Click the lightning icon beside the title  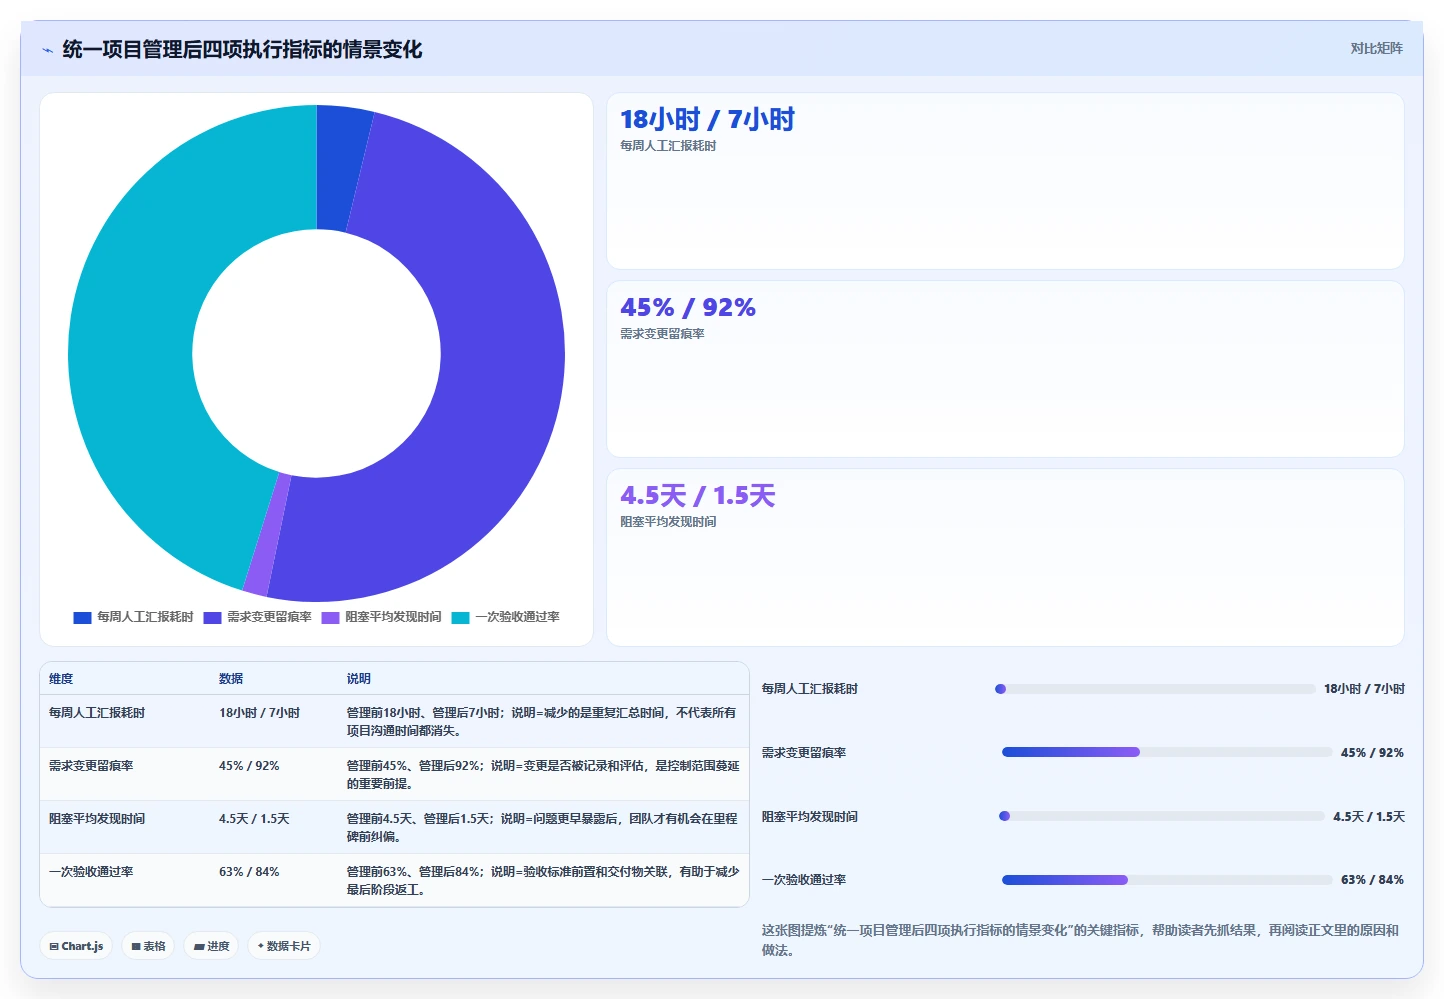click(x=47, y=50)
